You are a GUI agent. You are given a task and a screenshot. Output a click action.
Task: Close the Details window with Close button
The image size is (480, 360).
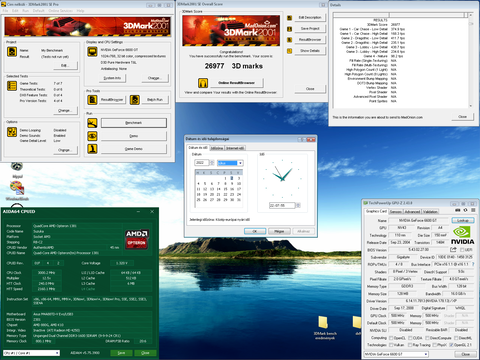(463, 117)
